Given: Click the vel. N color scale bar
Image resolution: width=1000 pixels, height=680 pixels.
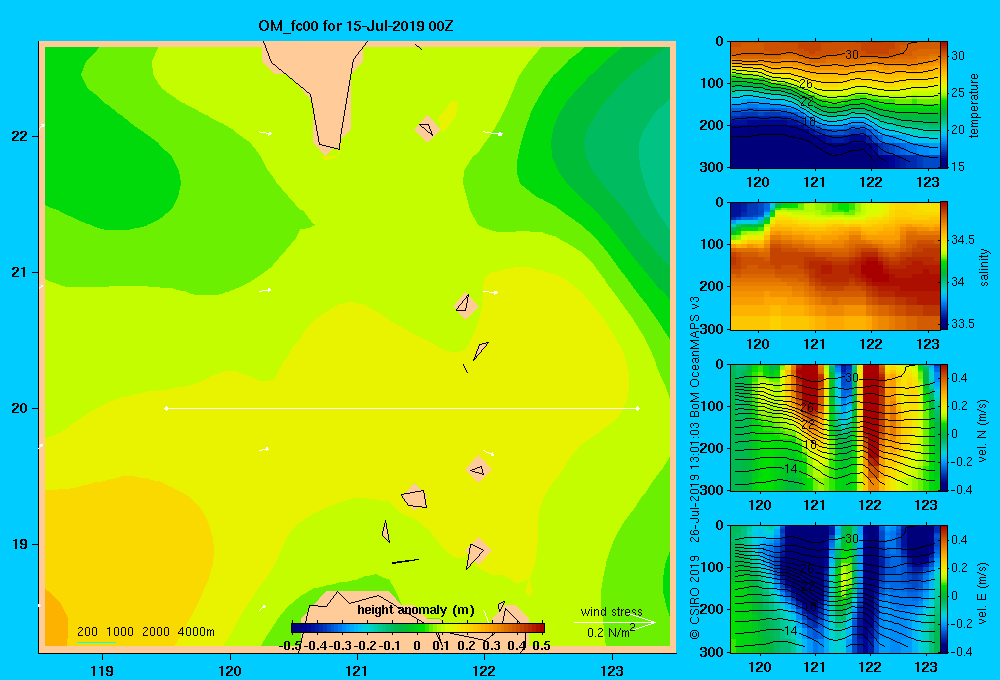Looking at the screenshot, I should coord(944,427).
